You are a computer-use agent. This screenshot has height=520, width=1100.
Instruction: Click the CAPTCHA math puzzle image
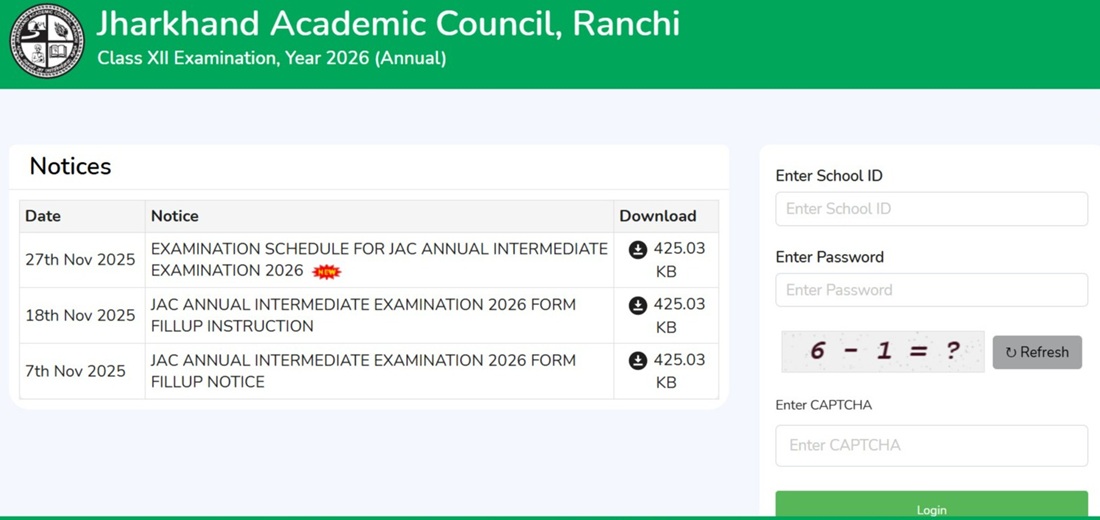(x=884, y=351)
